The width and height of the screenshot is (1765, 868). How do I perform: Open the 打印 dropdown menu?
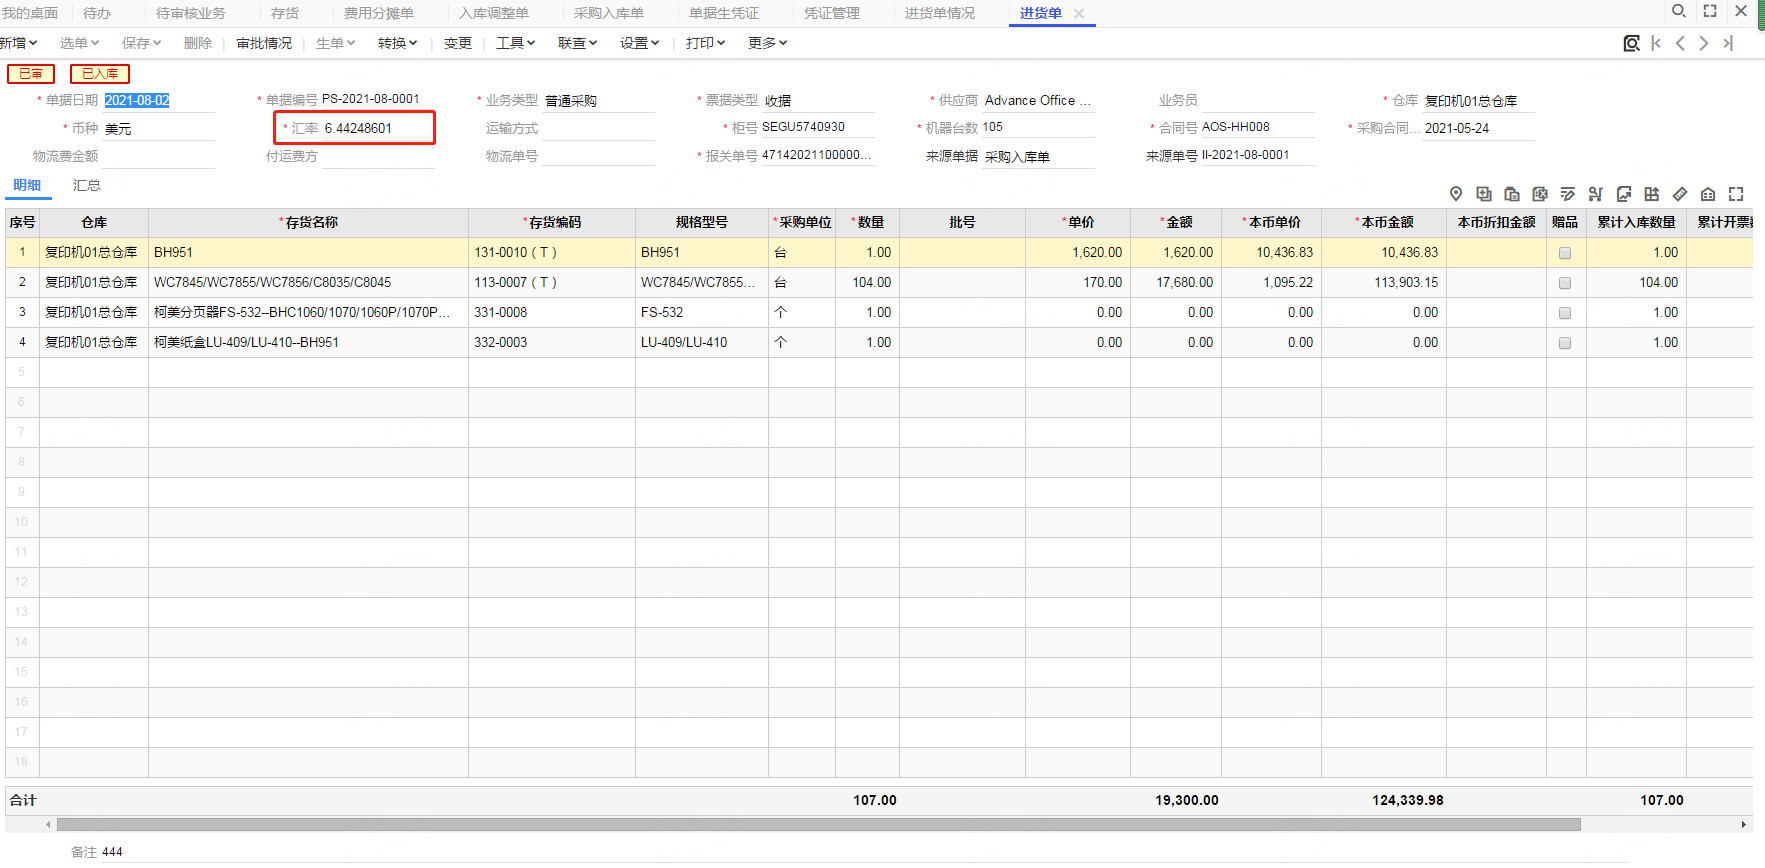[705, 43]
